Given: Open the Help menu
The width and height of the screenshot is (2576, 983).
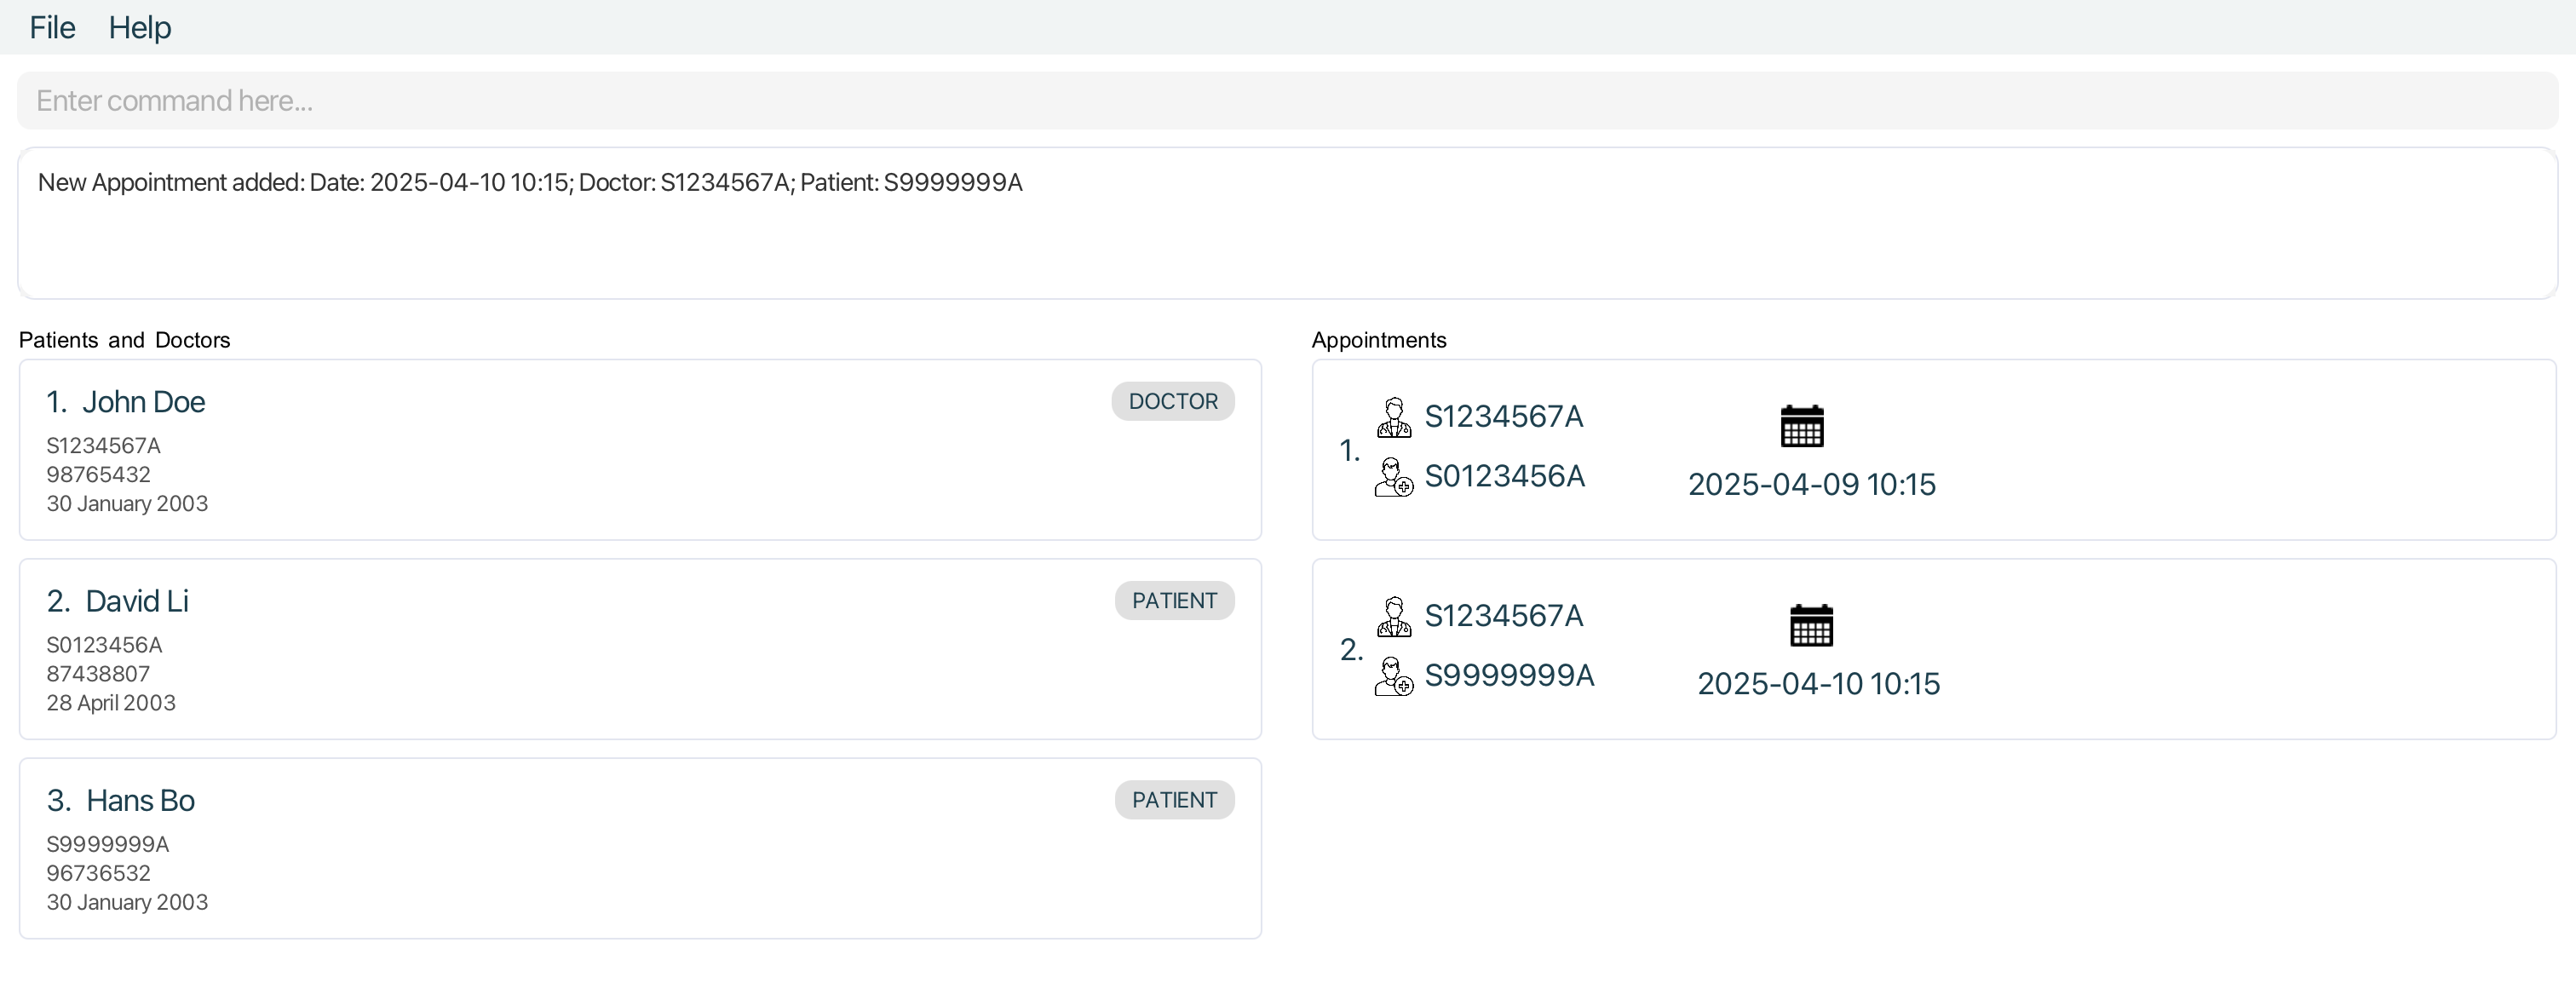Looking at the screenshot, I should tap(140, 27).
